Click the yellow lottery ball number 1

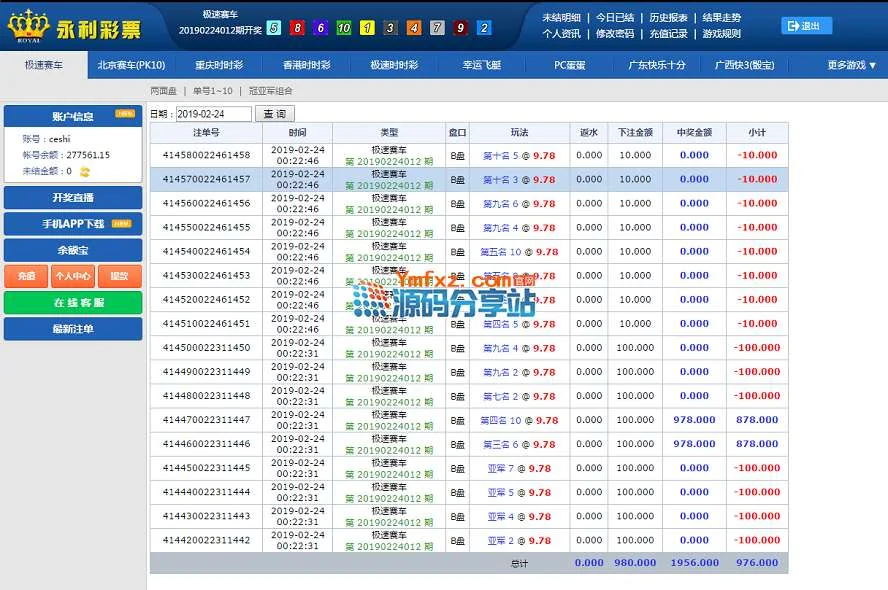367,28
